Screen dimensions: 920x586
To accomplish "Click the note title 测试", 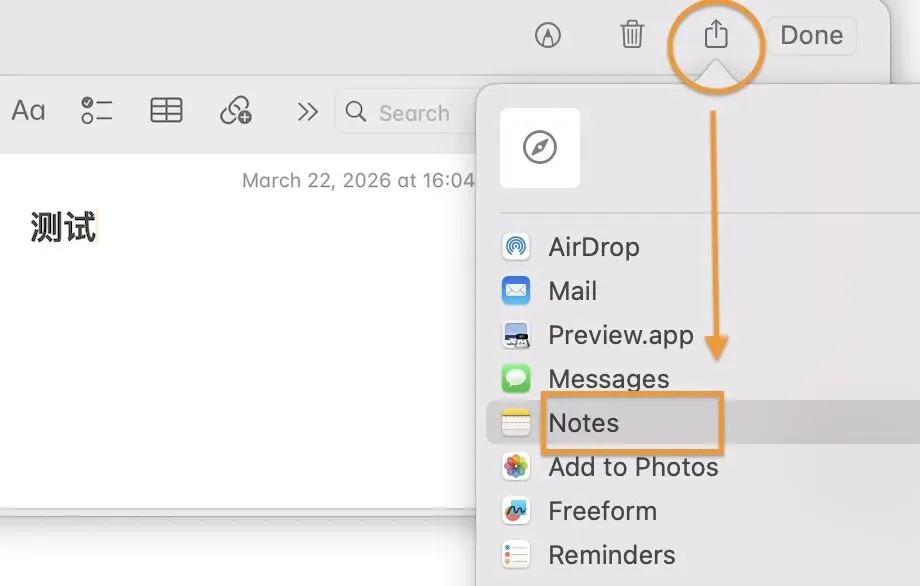I will pos(63,227).
